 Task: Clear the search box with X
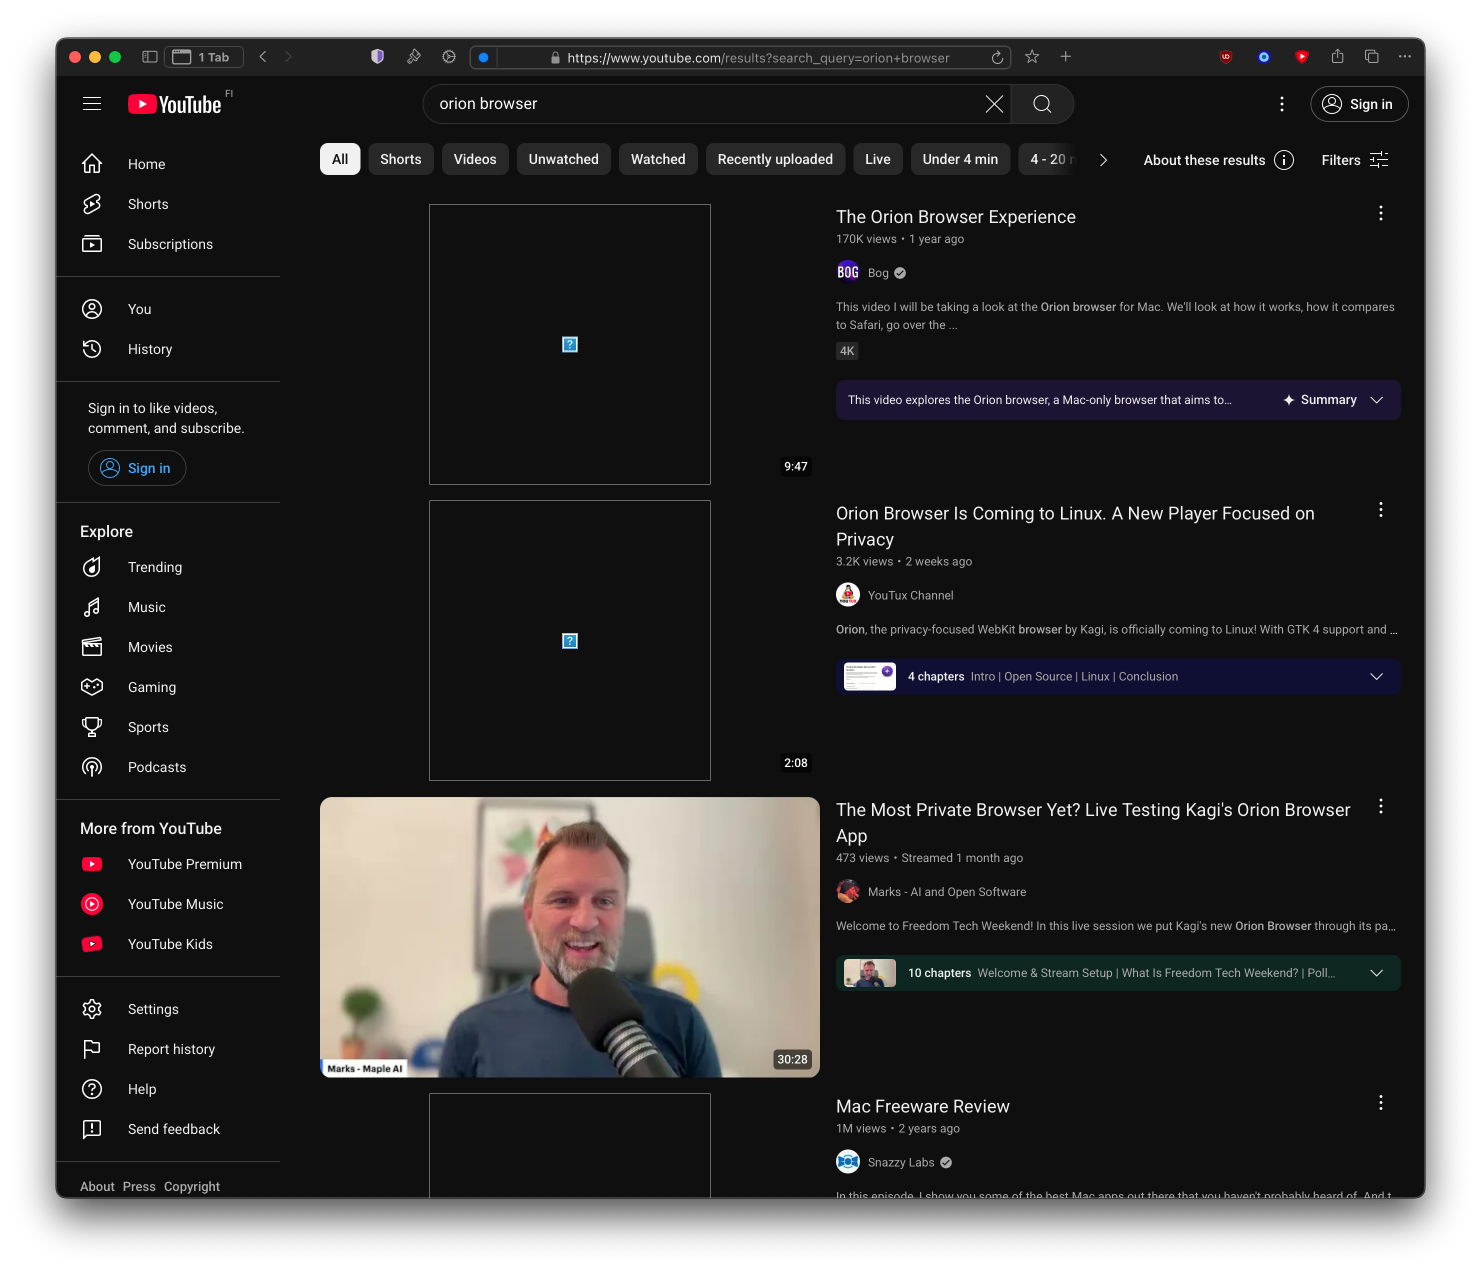pyautogui.click(x=994, y=104)
